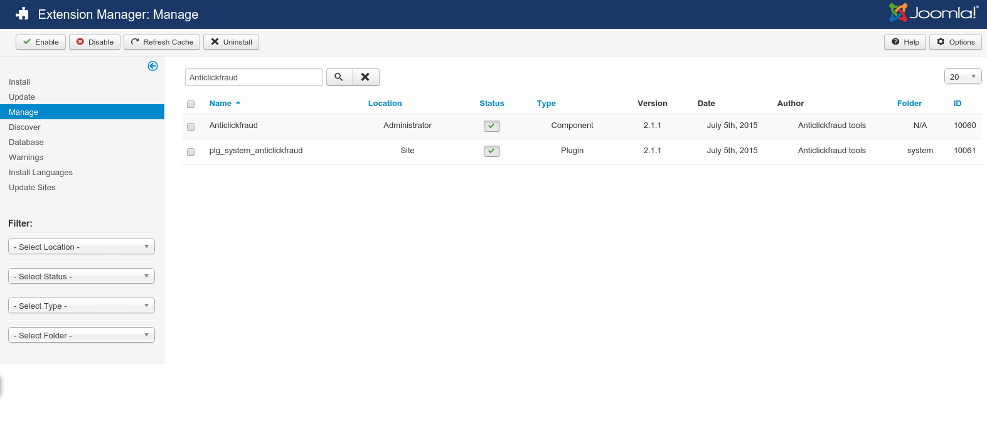
Task: Open the Select Type filter dropdown
Action: 81,306
